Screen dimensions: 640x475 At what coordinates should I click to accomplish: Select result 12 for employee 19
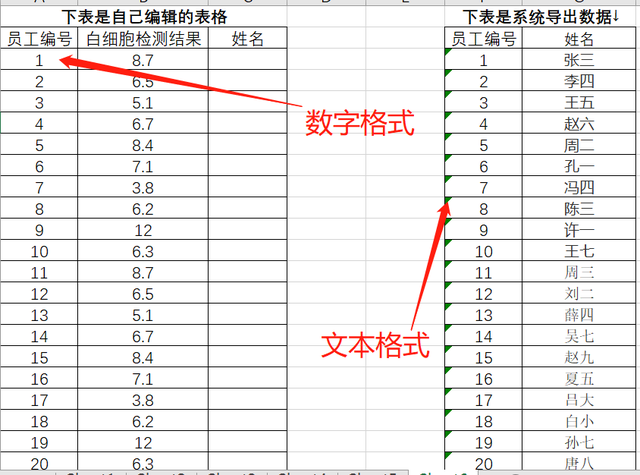point(143,442)
